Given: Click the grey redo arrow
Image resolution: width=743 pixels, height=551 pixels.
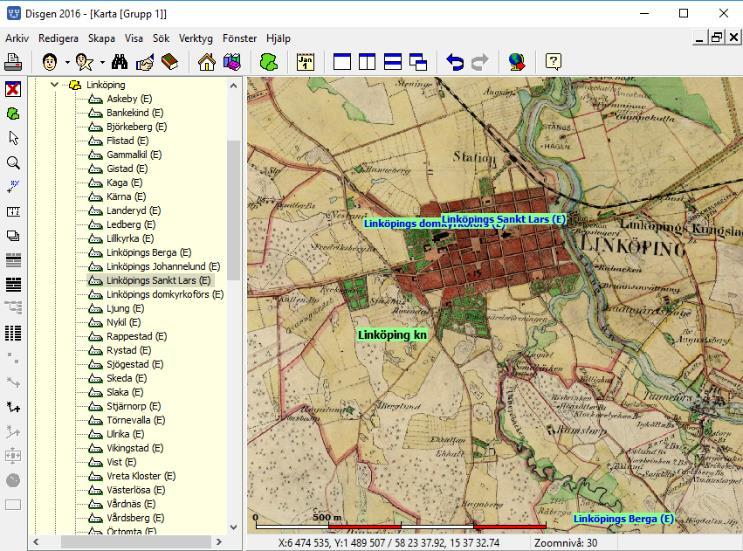Looking at the screenshot, I should 480,62.
